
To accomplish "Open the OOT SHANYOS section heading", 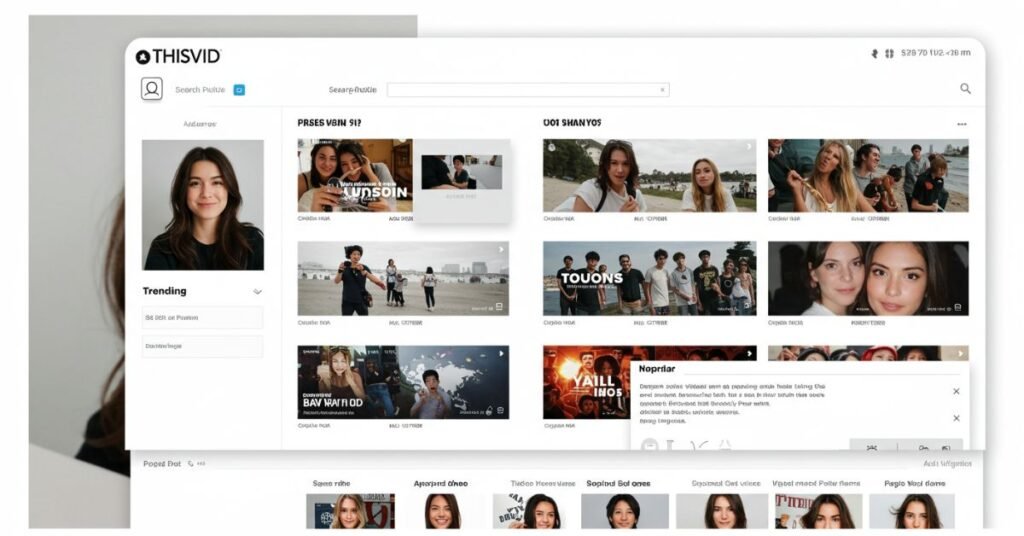I will (x=572, y=123).
